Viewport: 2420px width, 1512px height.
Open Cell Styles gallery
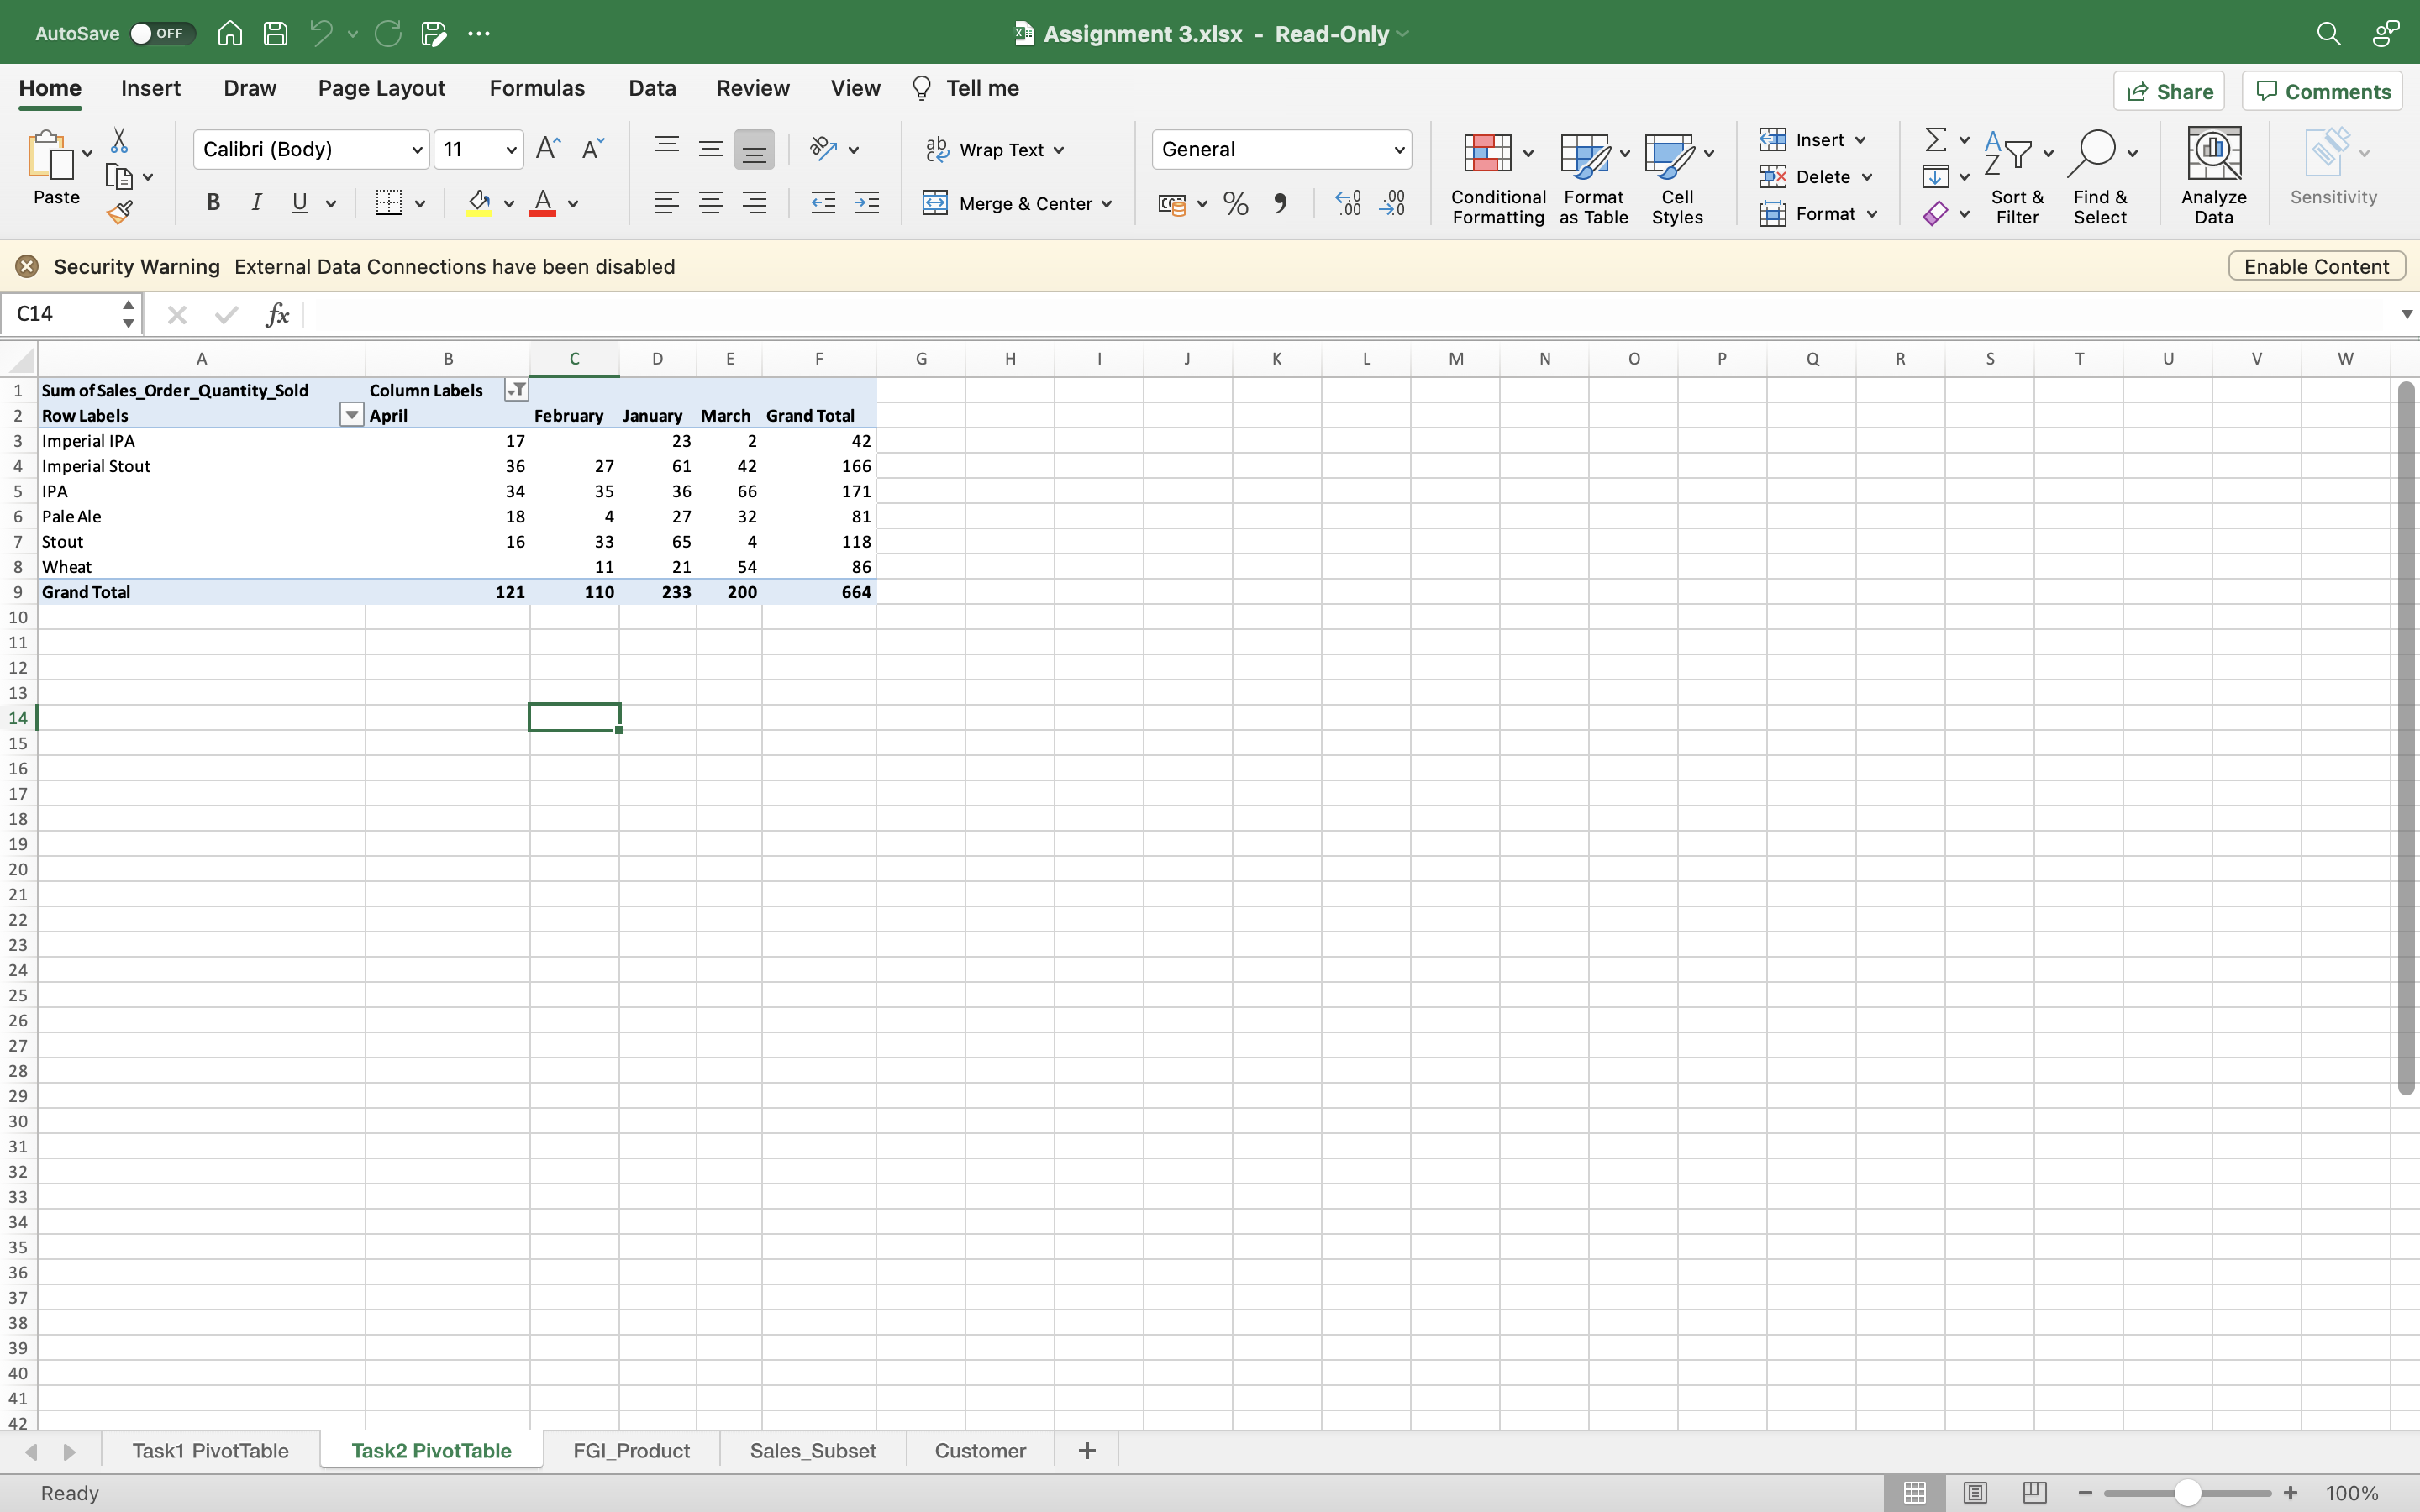[1676, 178]
